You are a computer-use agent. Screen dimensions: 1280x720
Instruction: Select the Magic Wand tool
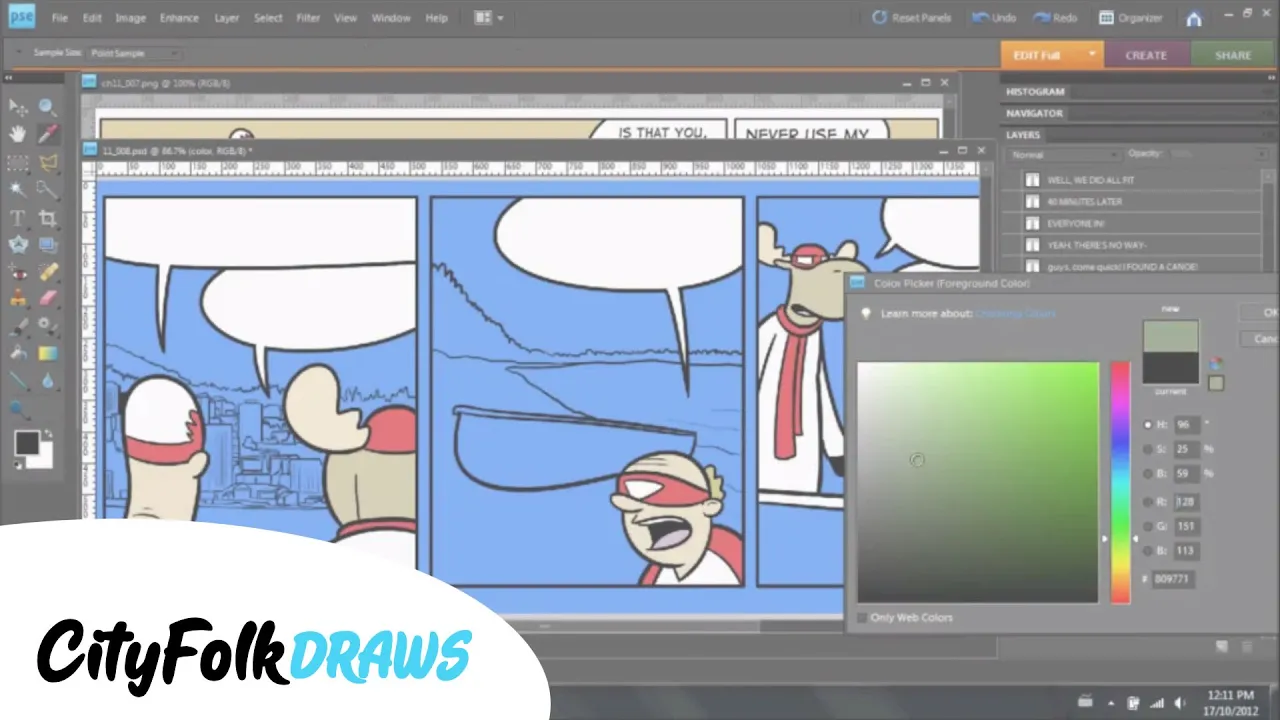(18, 189)
